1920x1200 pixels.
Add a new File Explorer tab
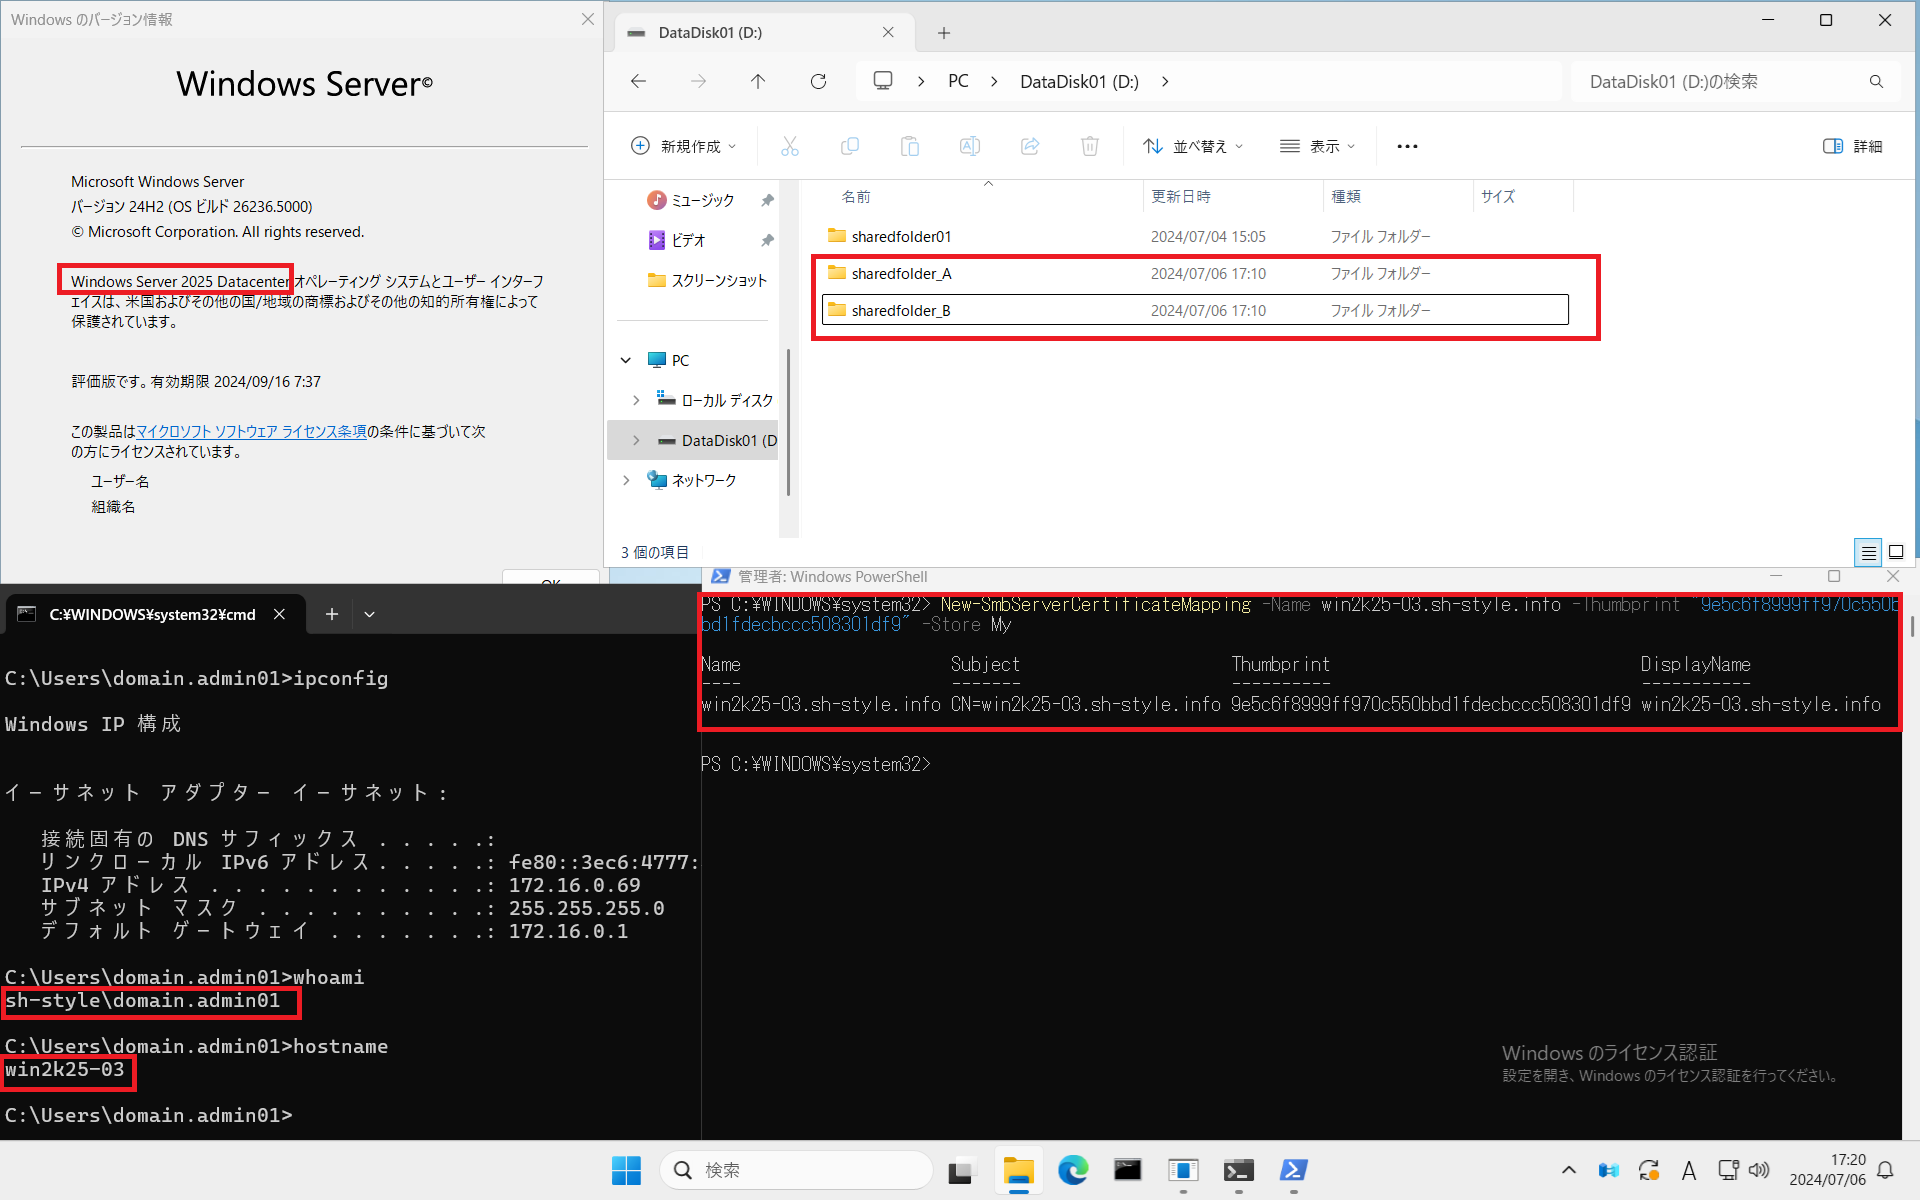(x=943, y=33)
